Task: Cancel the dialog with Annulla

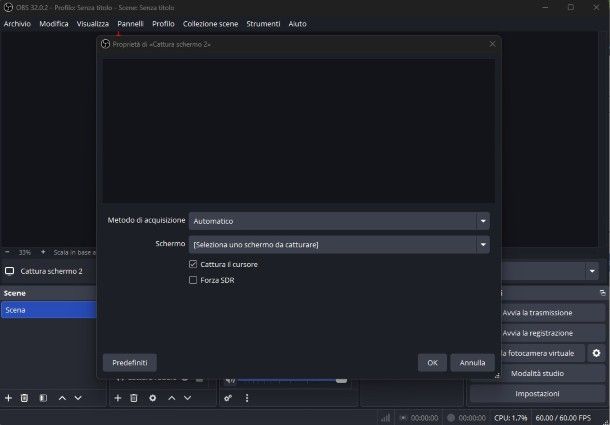Action: point(472,363)
